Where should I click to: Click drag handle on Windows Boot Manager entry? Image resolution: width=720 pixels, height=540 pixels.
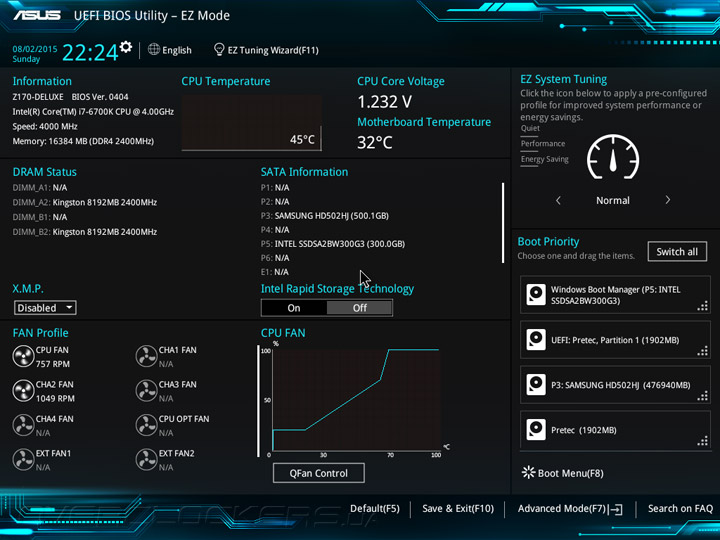coord(703,306)
